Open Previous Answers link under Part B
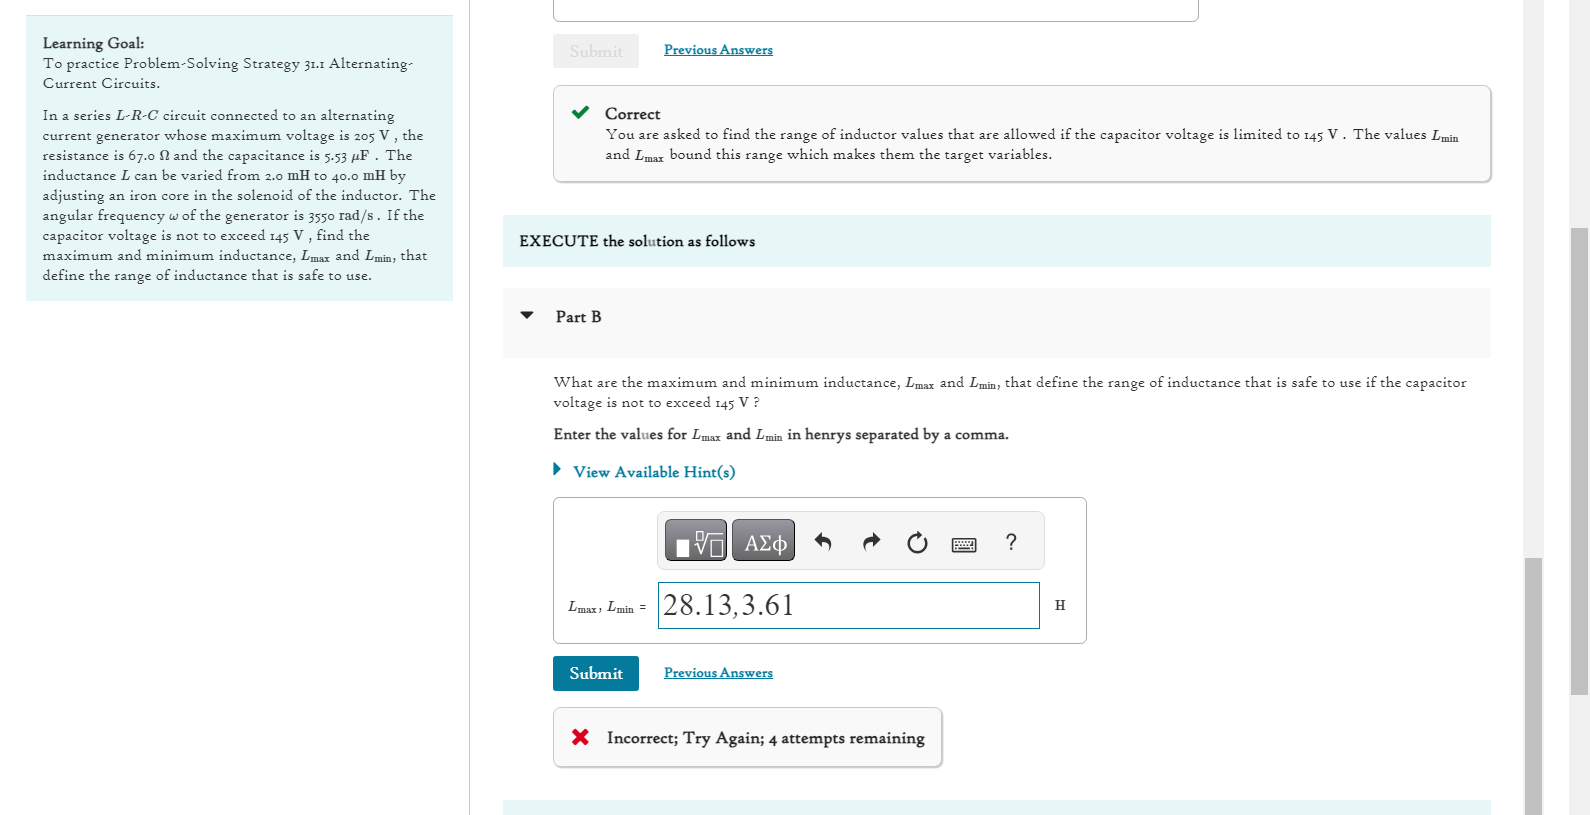Screen dimensions: 1590x815 (718, 673)
